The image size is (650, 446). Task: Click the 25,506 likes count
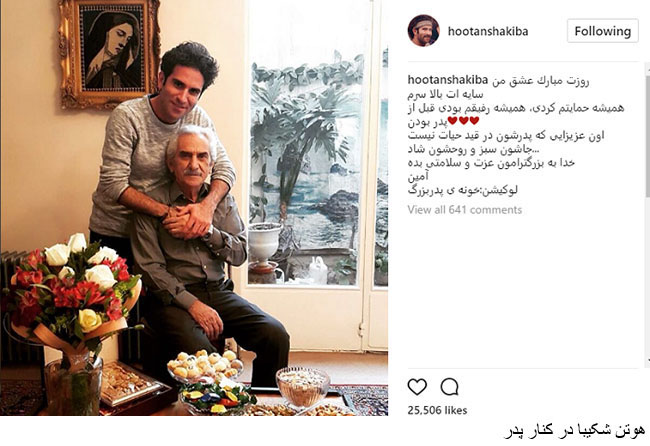pyautogui.click(x=437, y=410)
